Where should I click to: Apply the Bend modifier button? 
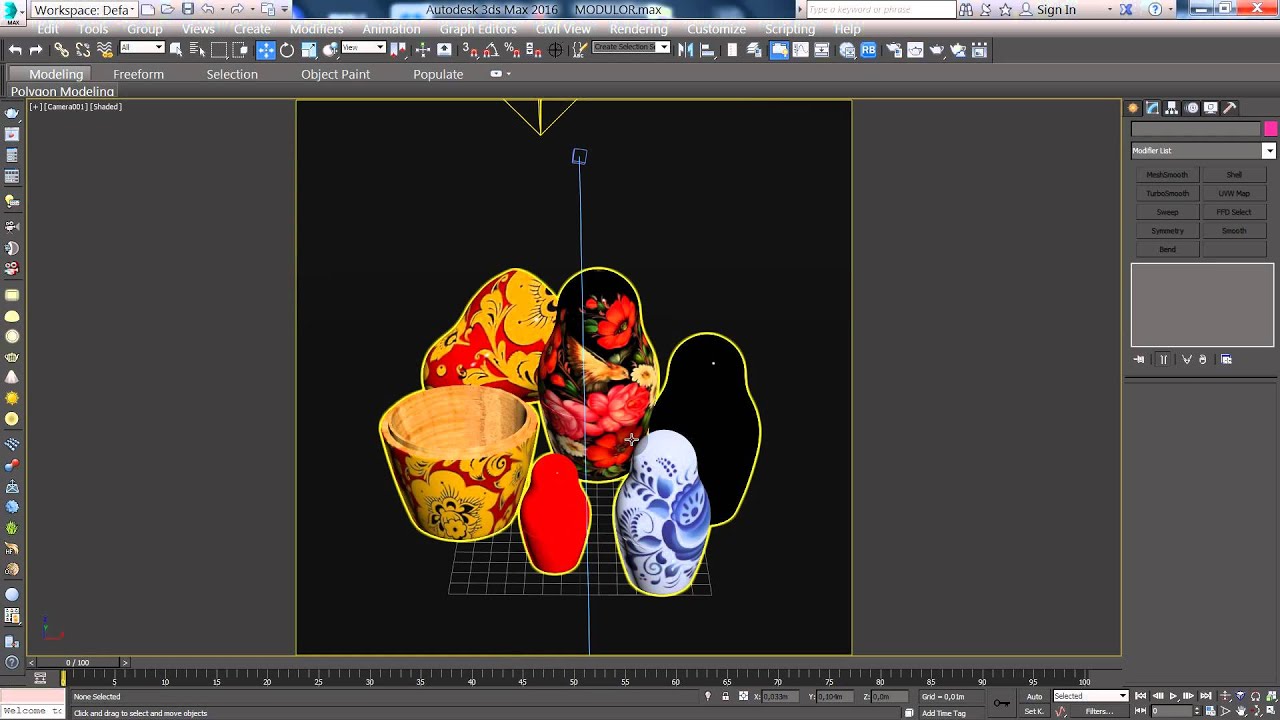[x=1167, y=250]
